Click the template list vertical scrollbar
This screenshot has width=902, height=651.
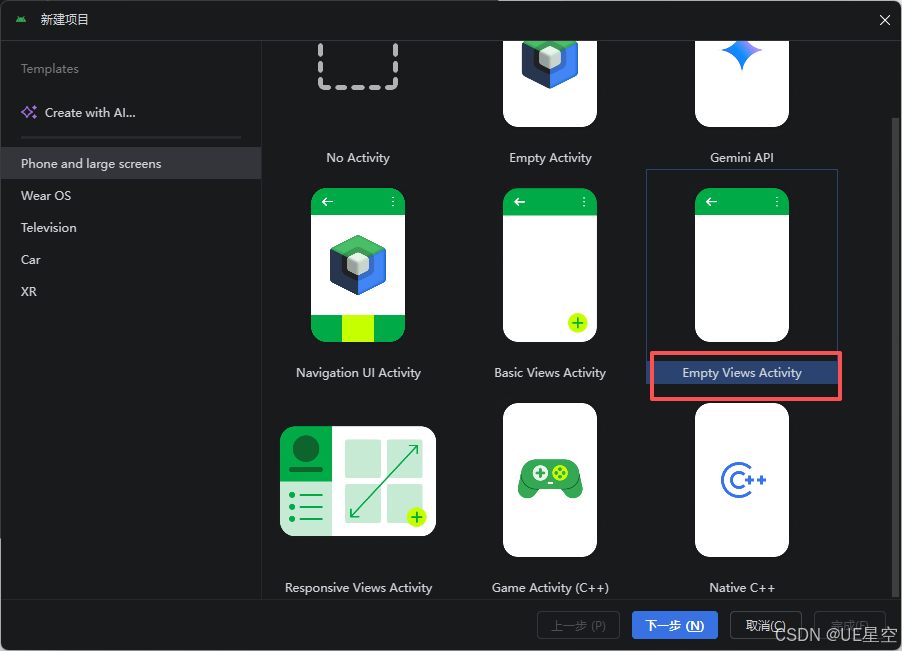(x=895, y=357)
